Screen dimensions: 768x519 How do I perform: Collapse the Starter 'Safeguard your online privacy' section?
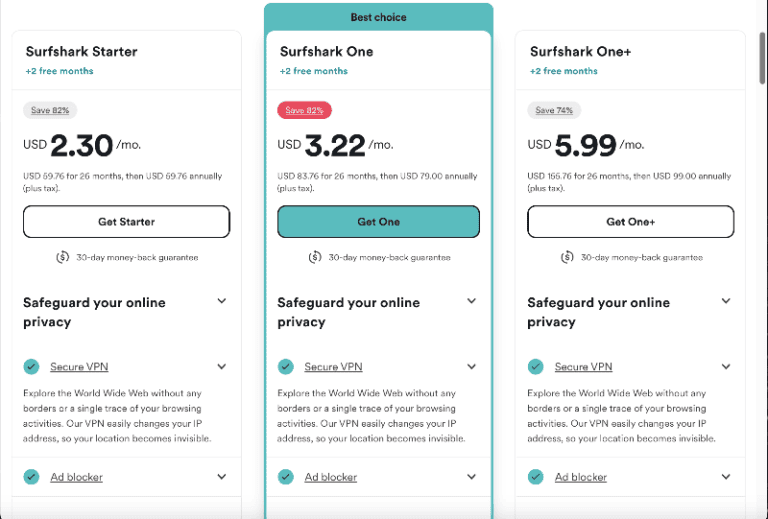click(x=222, y=301)
